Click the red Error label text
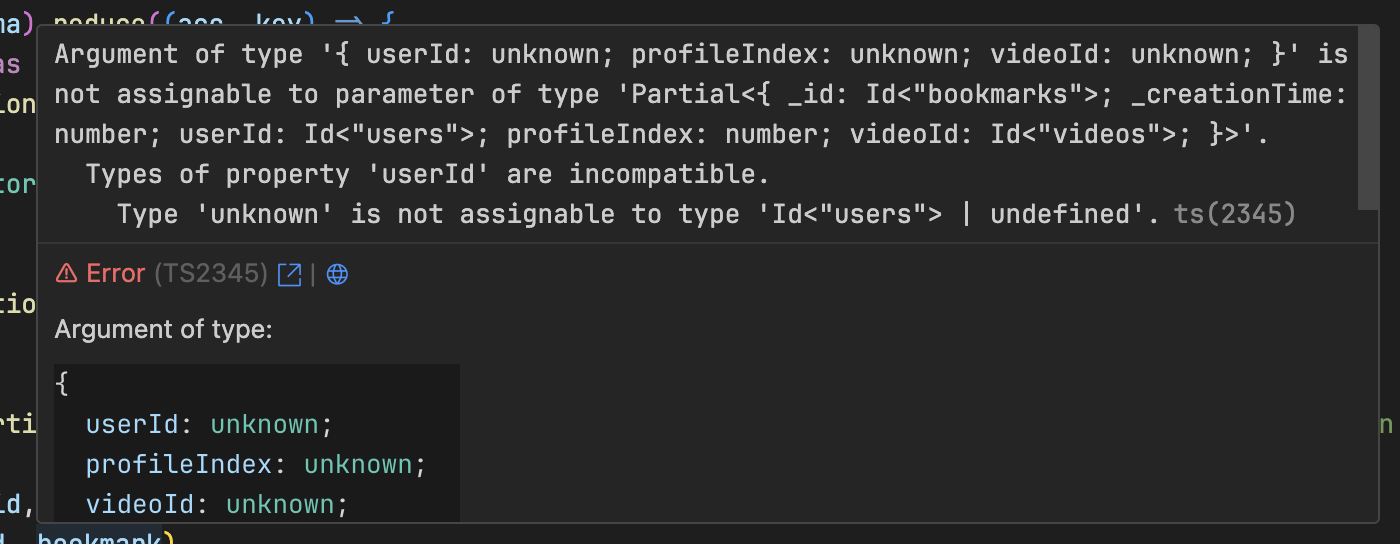1400x544 pixels. click(x=116, y=274)
